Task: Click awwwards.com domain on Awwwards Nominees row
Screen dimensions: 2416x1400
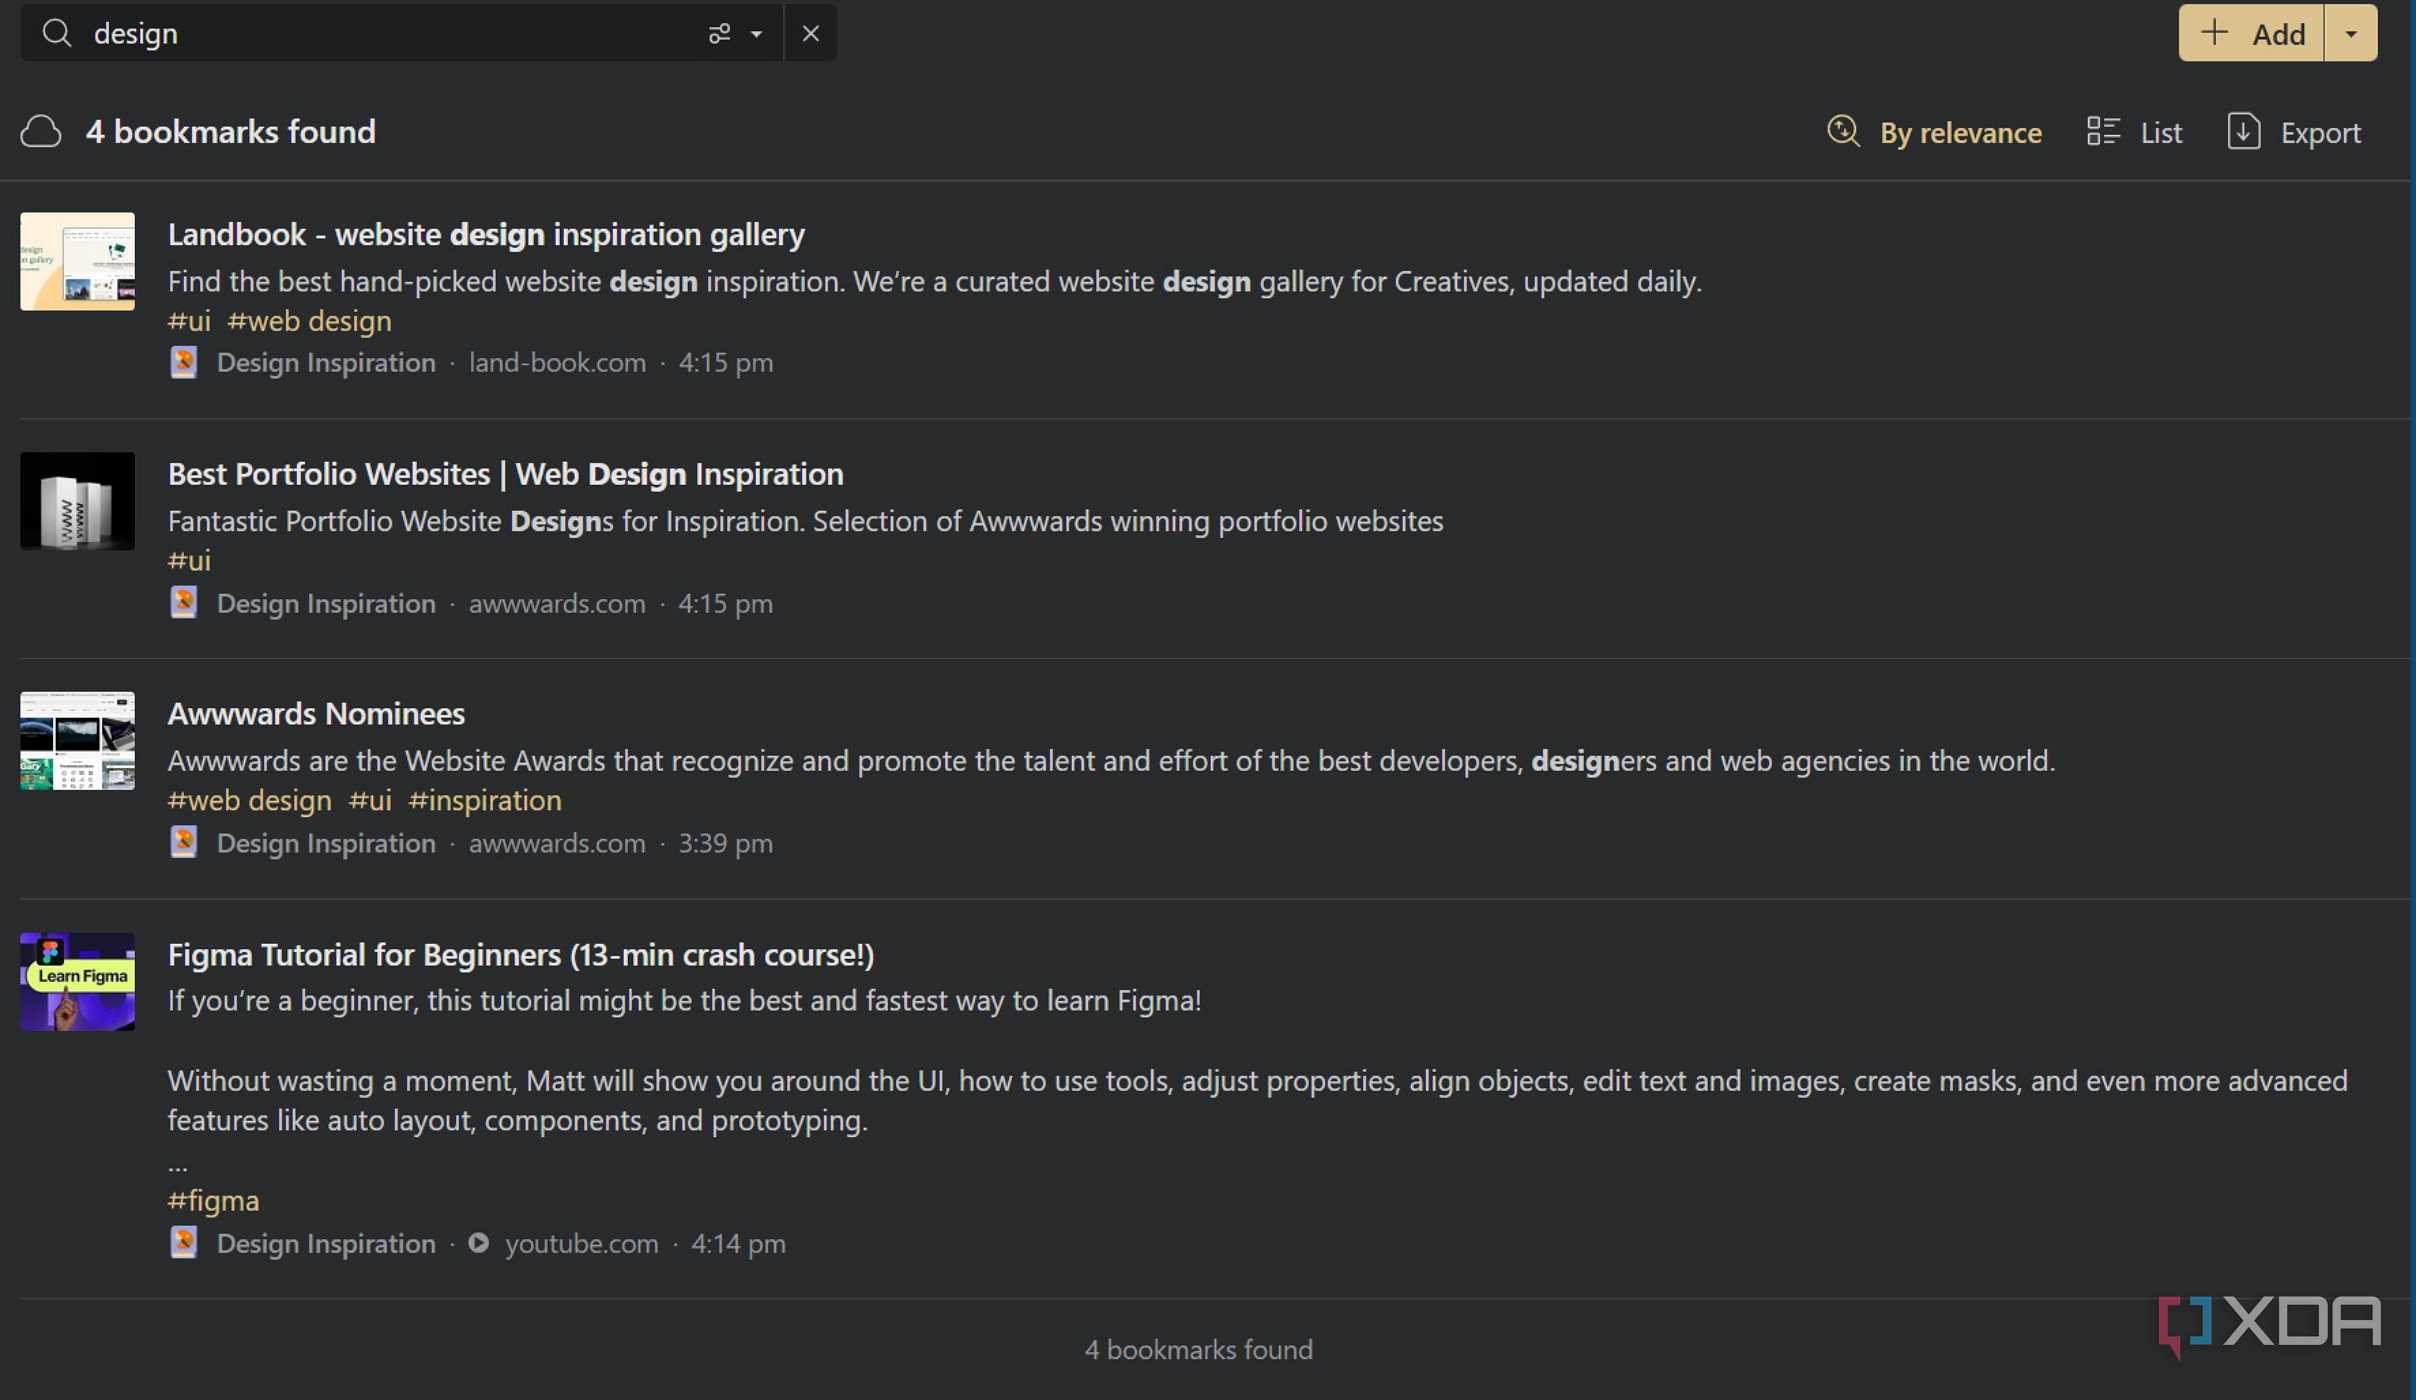Action: 557,843
